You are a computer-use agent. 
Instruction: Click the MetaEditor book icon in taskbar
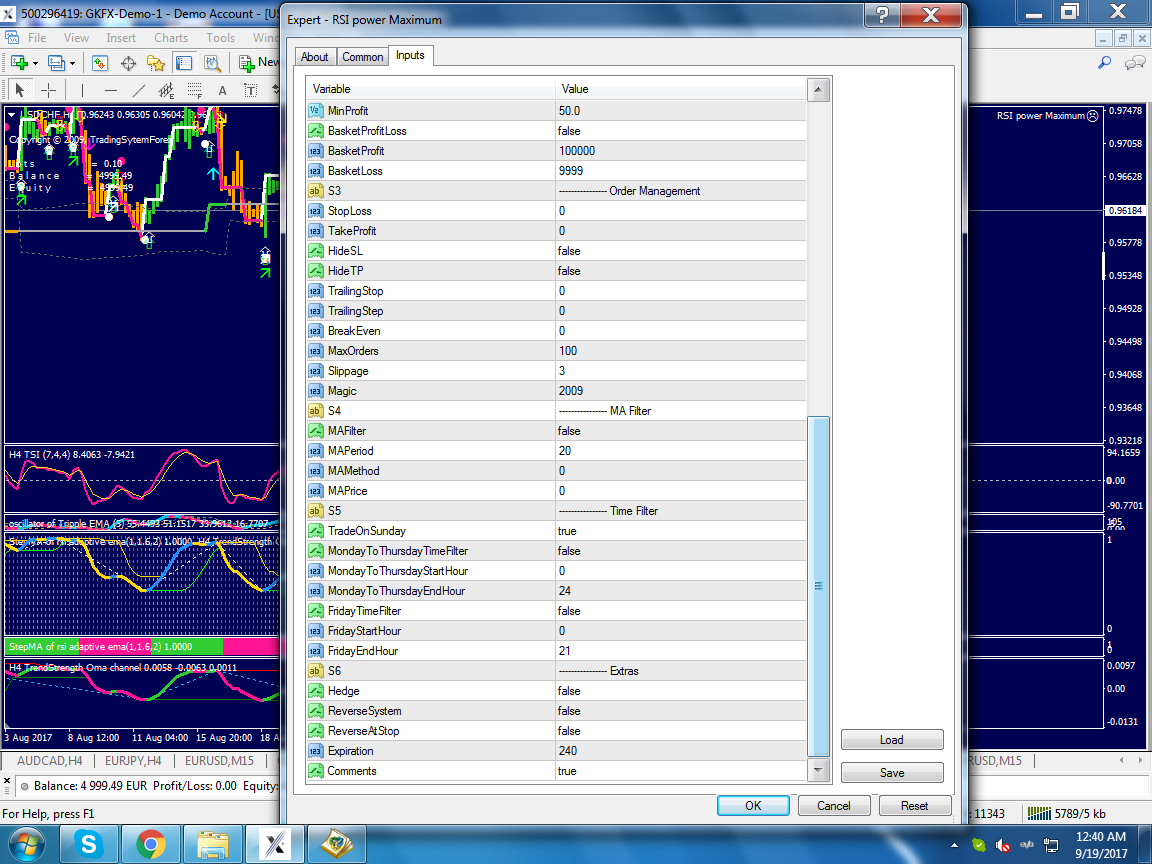[x=336, y=845]
